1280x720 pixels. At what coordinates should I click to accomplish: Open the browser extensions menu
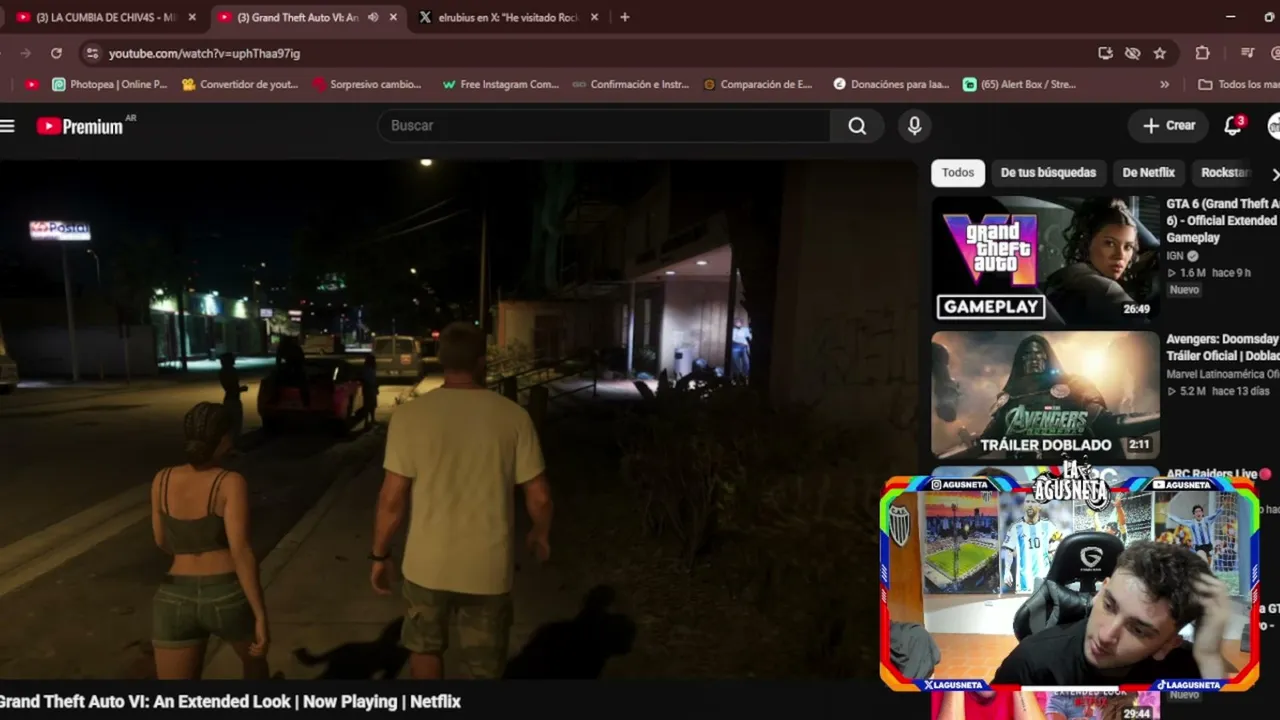[1202, 53]
